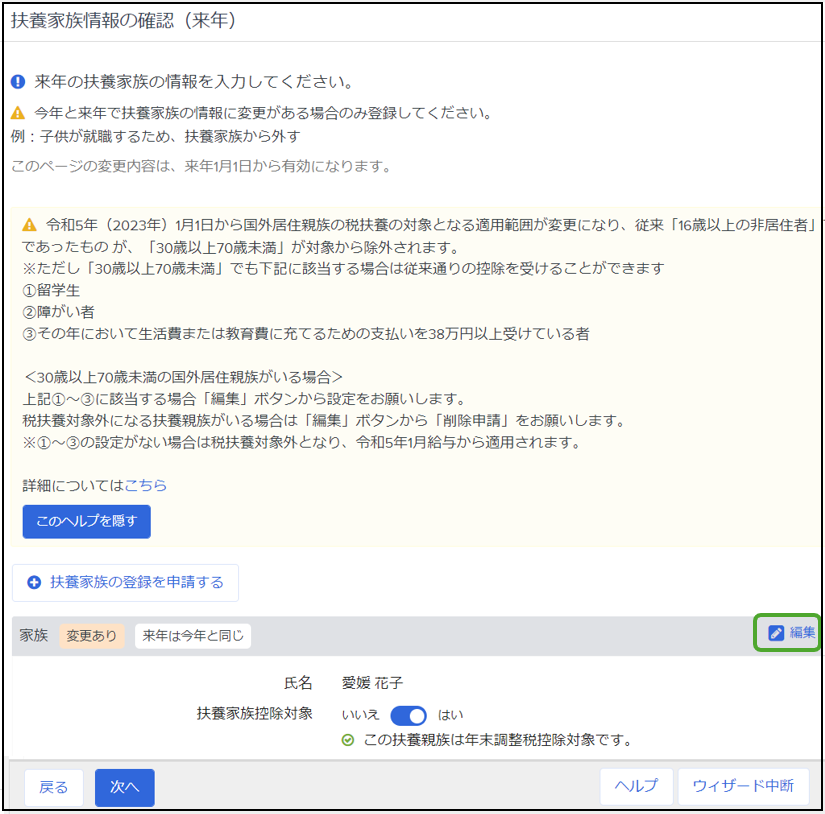Click the はい label beside the switch

coord(451,715)
